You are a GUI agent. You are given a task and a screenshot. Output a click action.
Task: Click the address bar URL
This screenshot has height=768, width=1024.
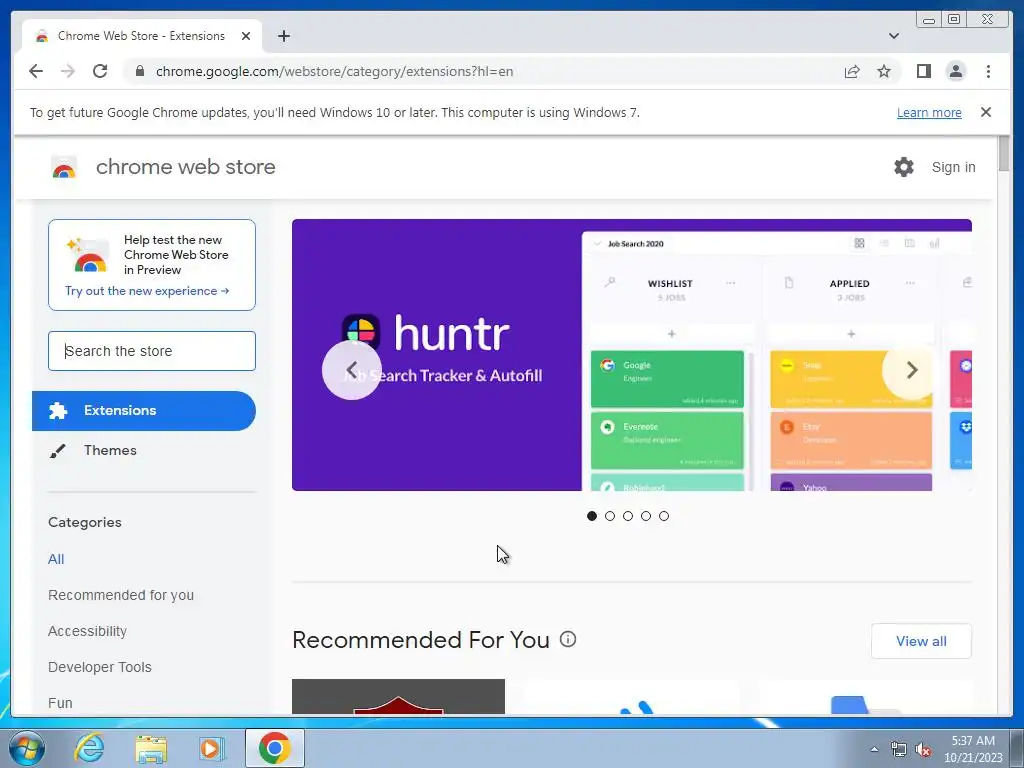(334, 71)
